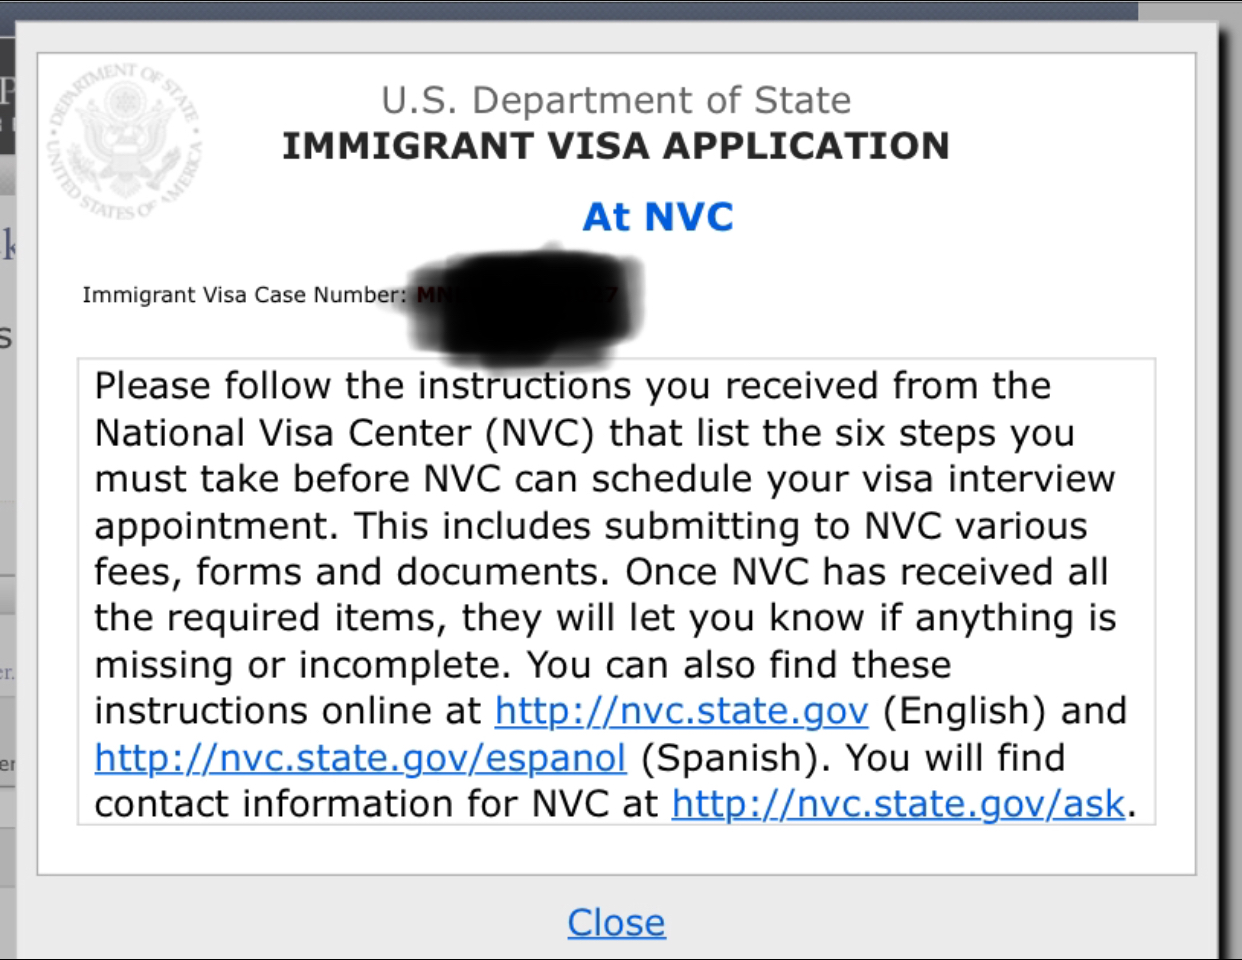Click the IMMIGRANT VISA APPLICATION title

616,146
